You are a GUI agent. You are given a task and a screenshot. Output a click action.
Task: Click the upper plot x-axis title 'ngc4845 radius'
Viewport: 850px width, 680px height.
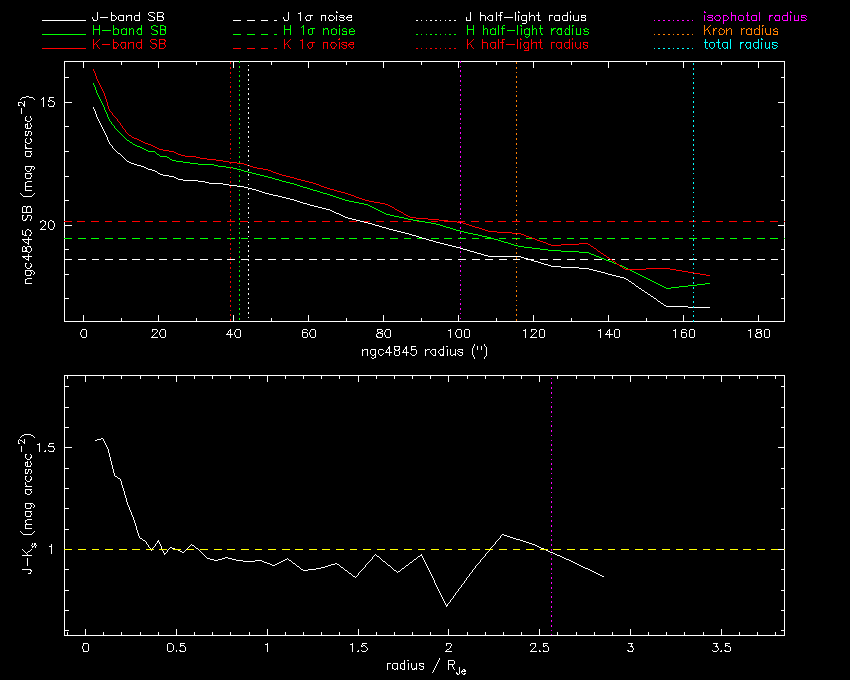tap(424, 353)
